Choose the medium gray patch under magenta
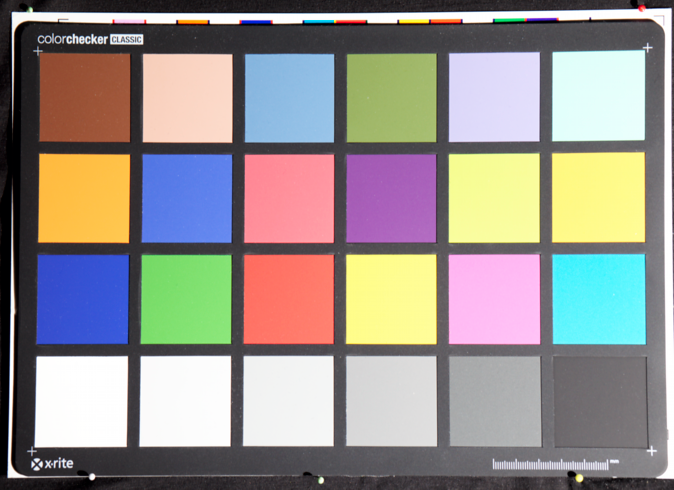Image resolution: width=674 pixels, height=490 pixels. 495,401
